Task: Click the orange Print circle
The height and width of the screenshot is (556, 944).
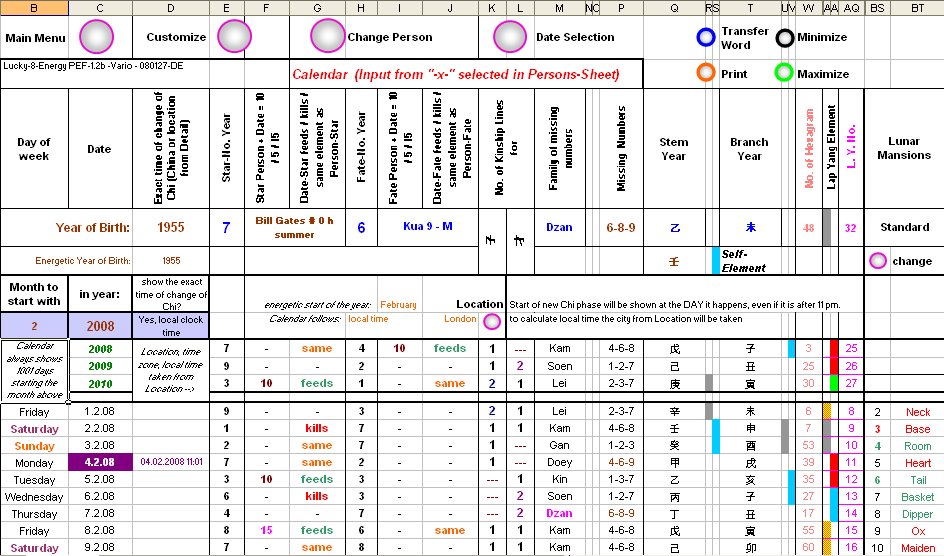Action: pyautogui.click(x=706, y=73)
